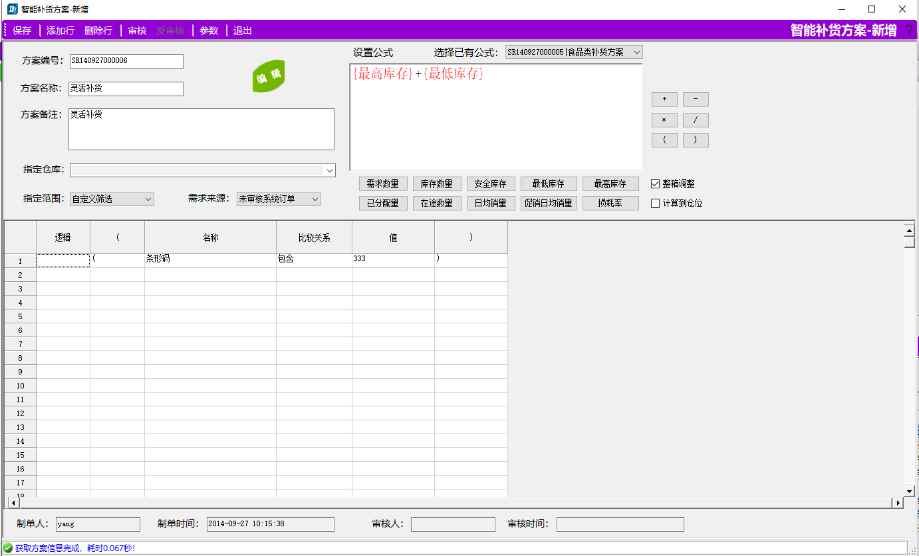Expand the 需求来源 dropdown

[315, 199]
